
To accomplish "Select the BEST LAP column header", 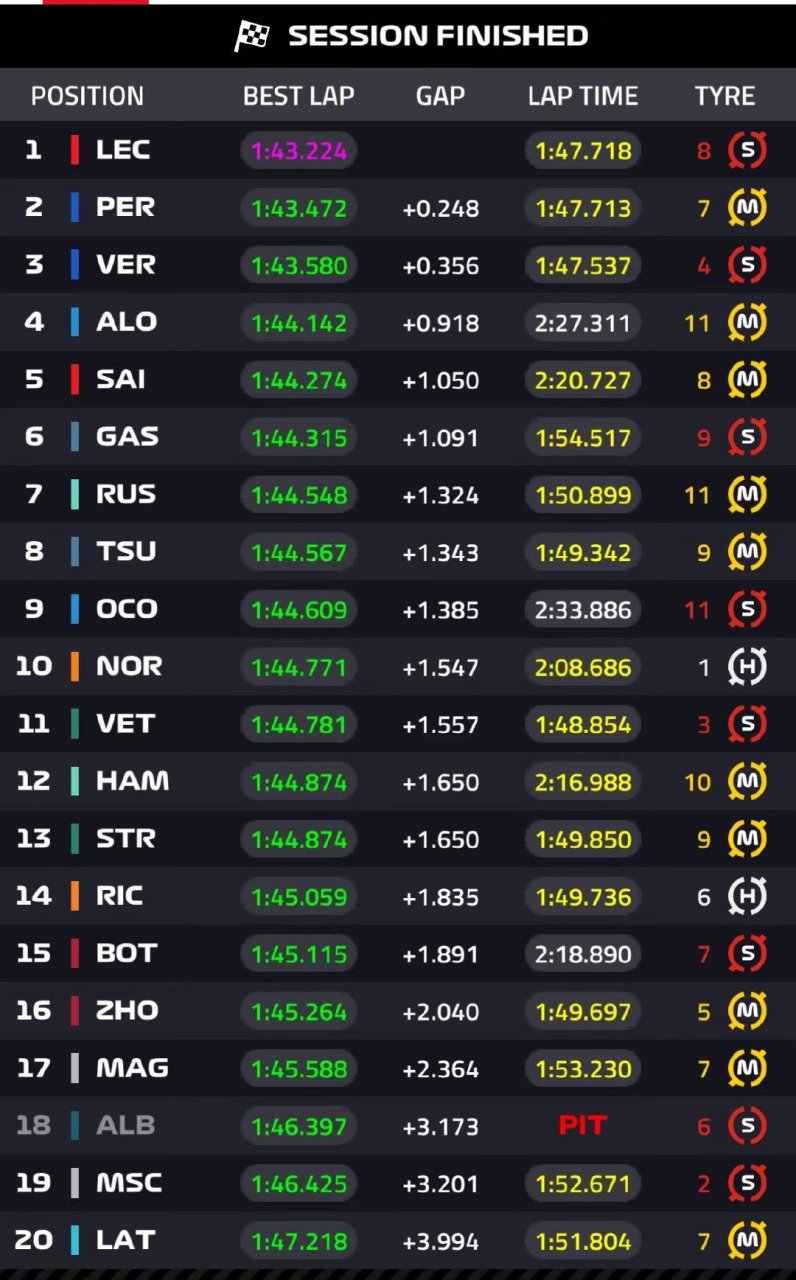I will pyautogui.click(x=298, y=96).
